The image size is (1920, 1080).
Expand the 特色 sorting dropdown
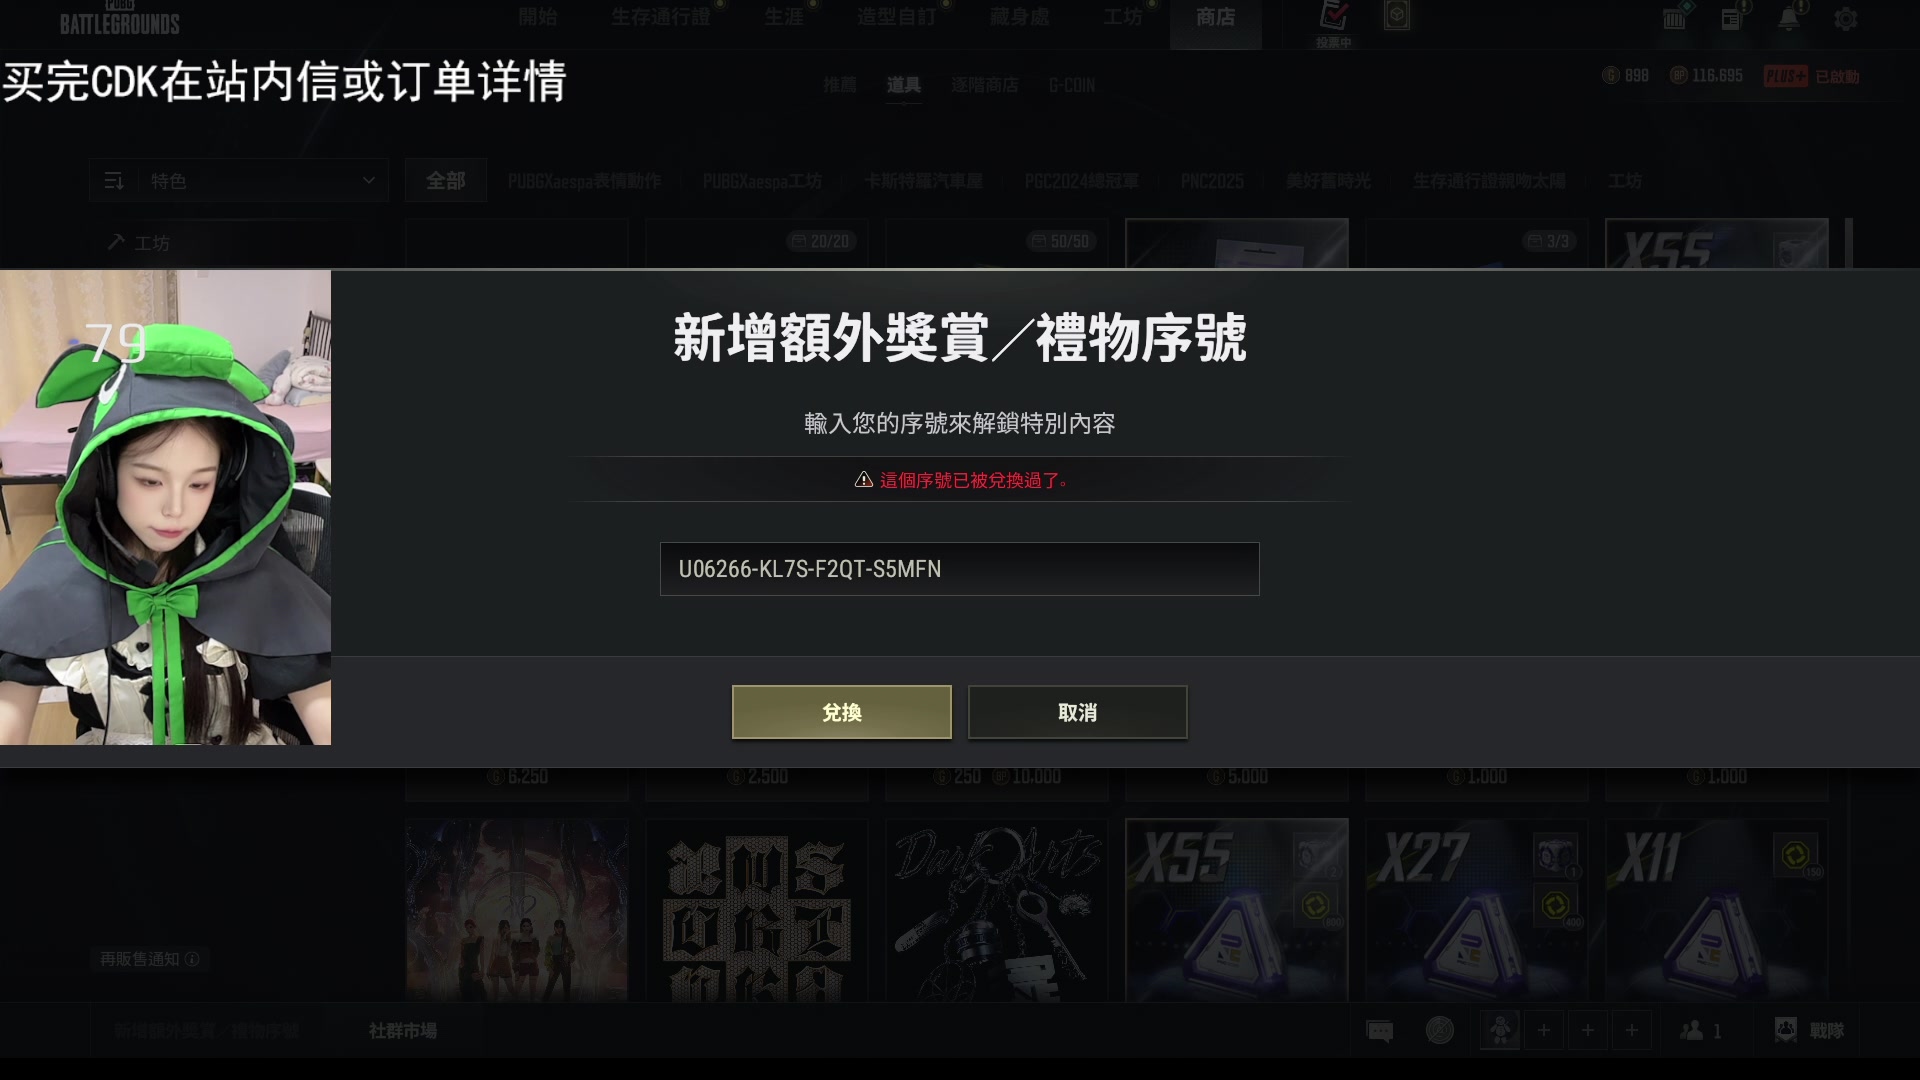239,181
